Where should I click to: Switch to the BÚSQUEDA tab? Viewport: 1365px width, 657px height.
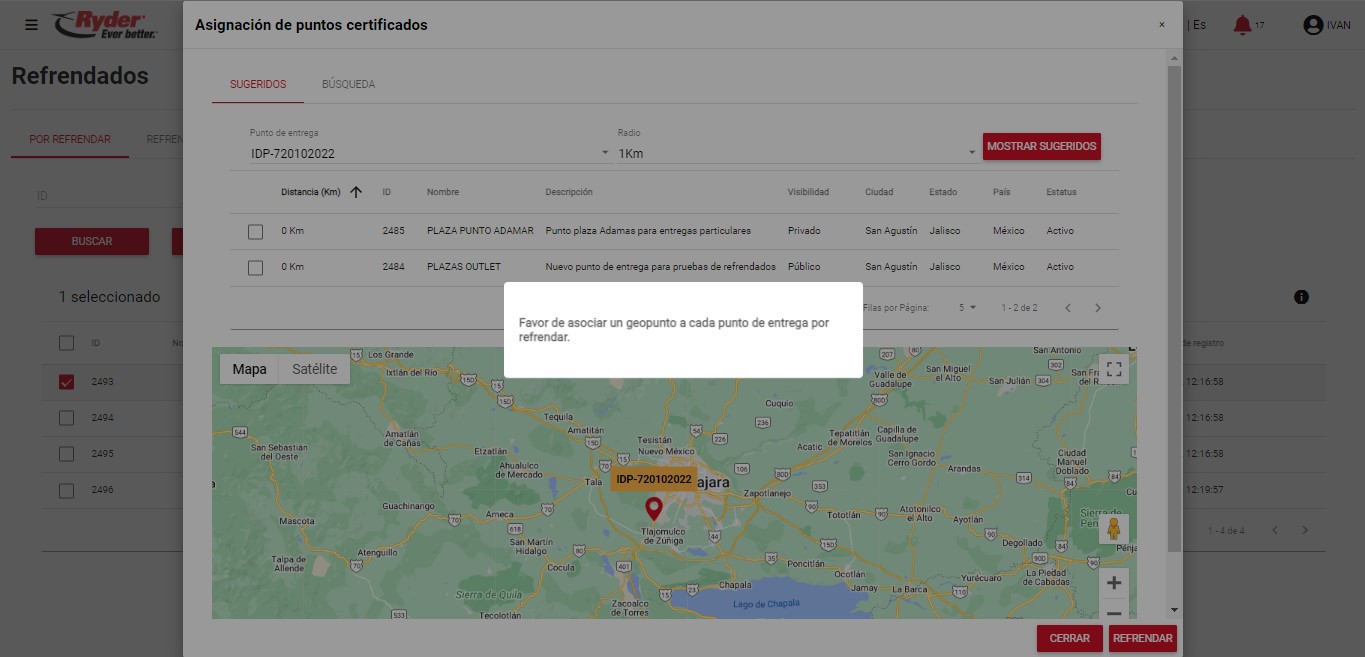click(x=348, y=84)
